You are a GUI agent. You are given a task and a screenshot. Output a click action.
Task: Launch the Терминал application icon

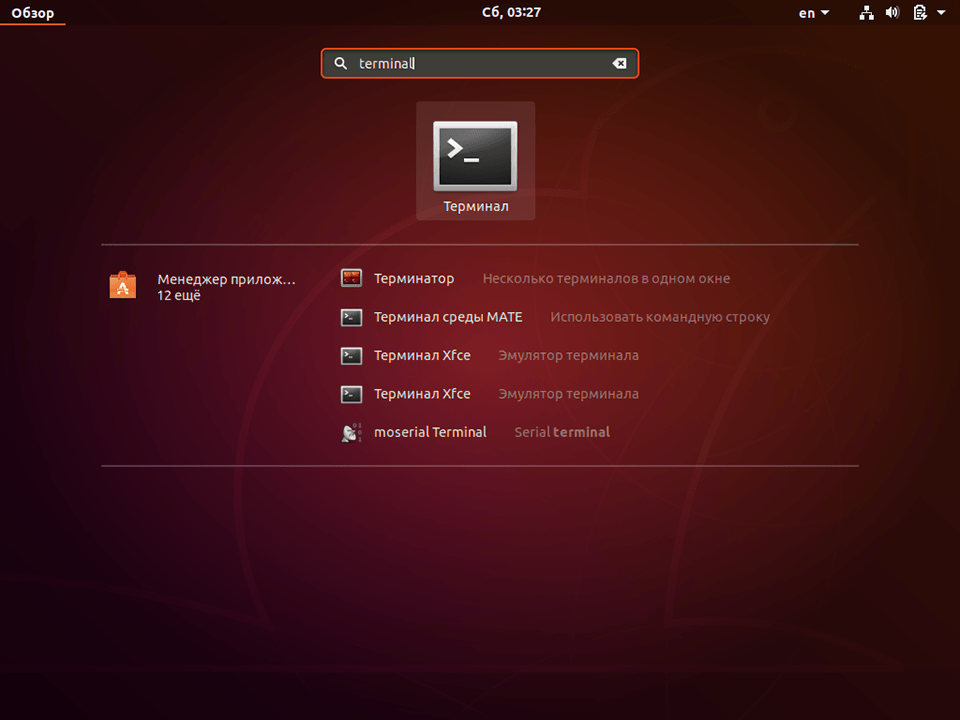coord(475,155)
